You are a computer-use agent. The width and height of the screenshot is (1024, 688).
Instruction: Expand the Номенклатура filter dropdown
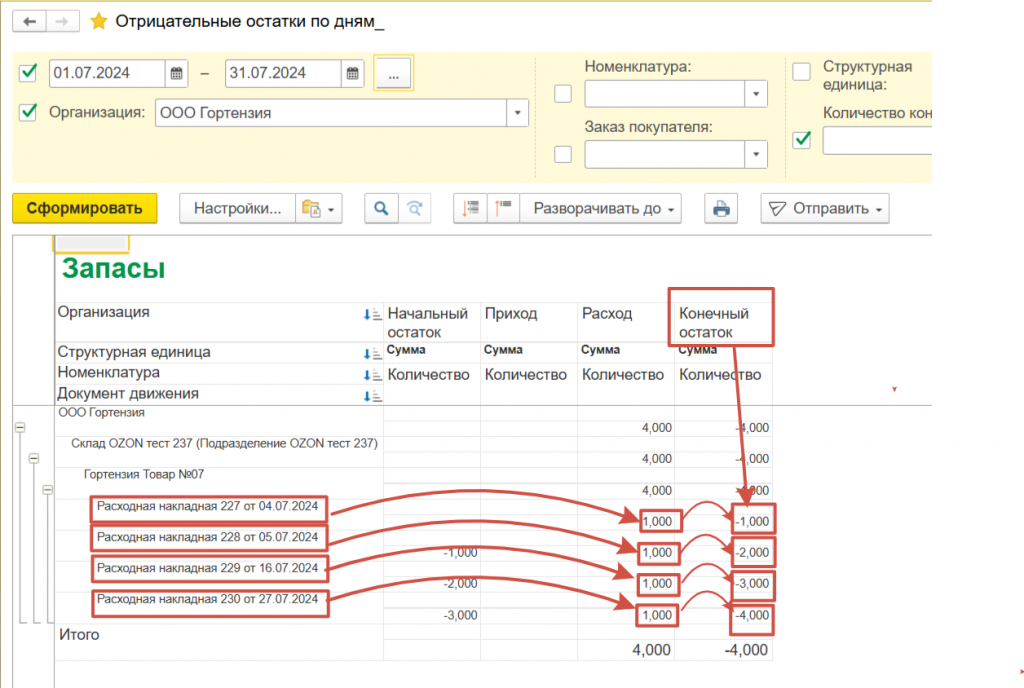pos(755,94)
